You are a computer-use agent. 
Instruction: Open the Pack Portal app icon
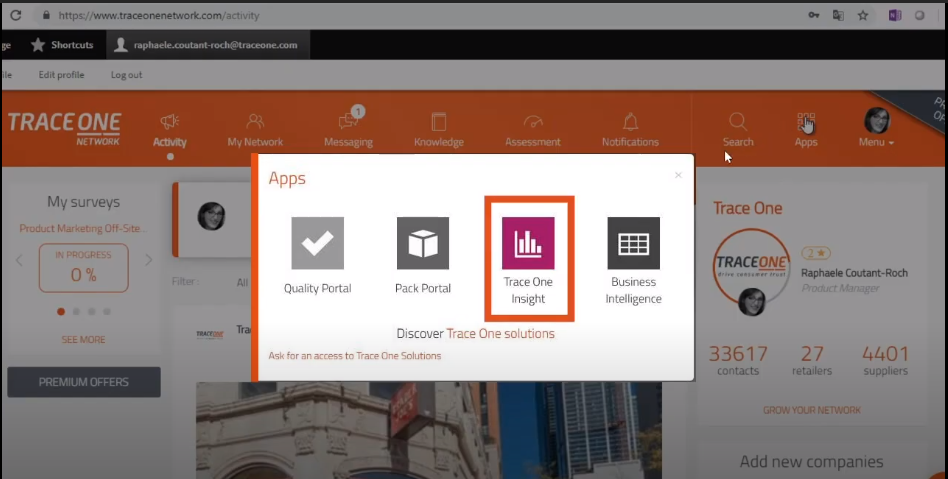coord(423,243)
